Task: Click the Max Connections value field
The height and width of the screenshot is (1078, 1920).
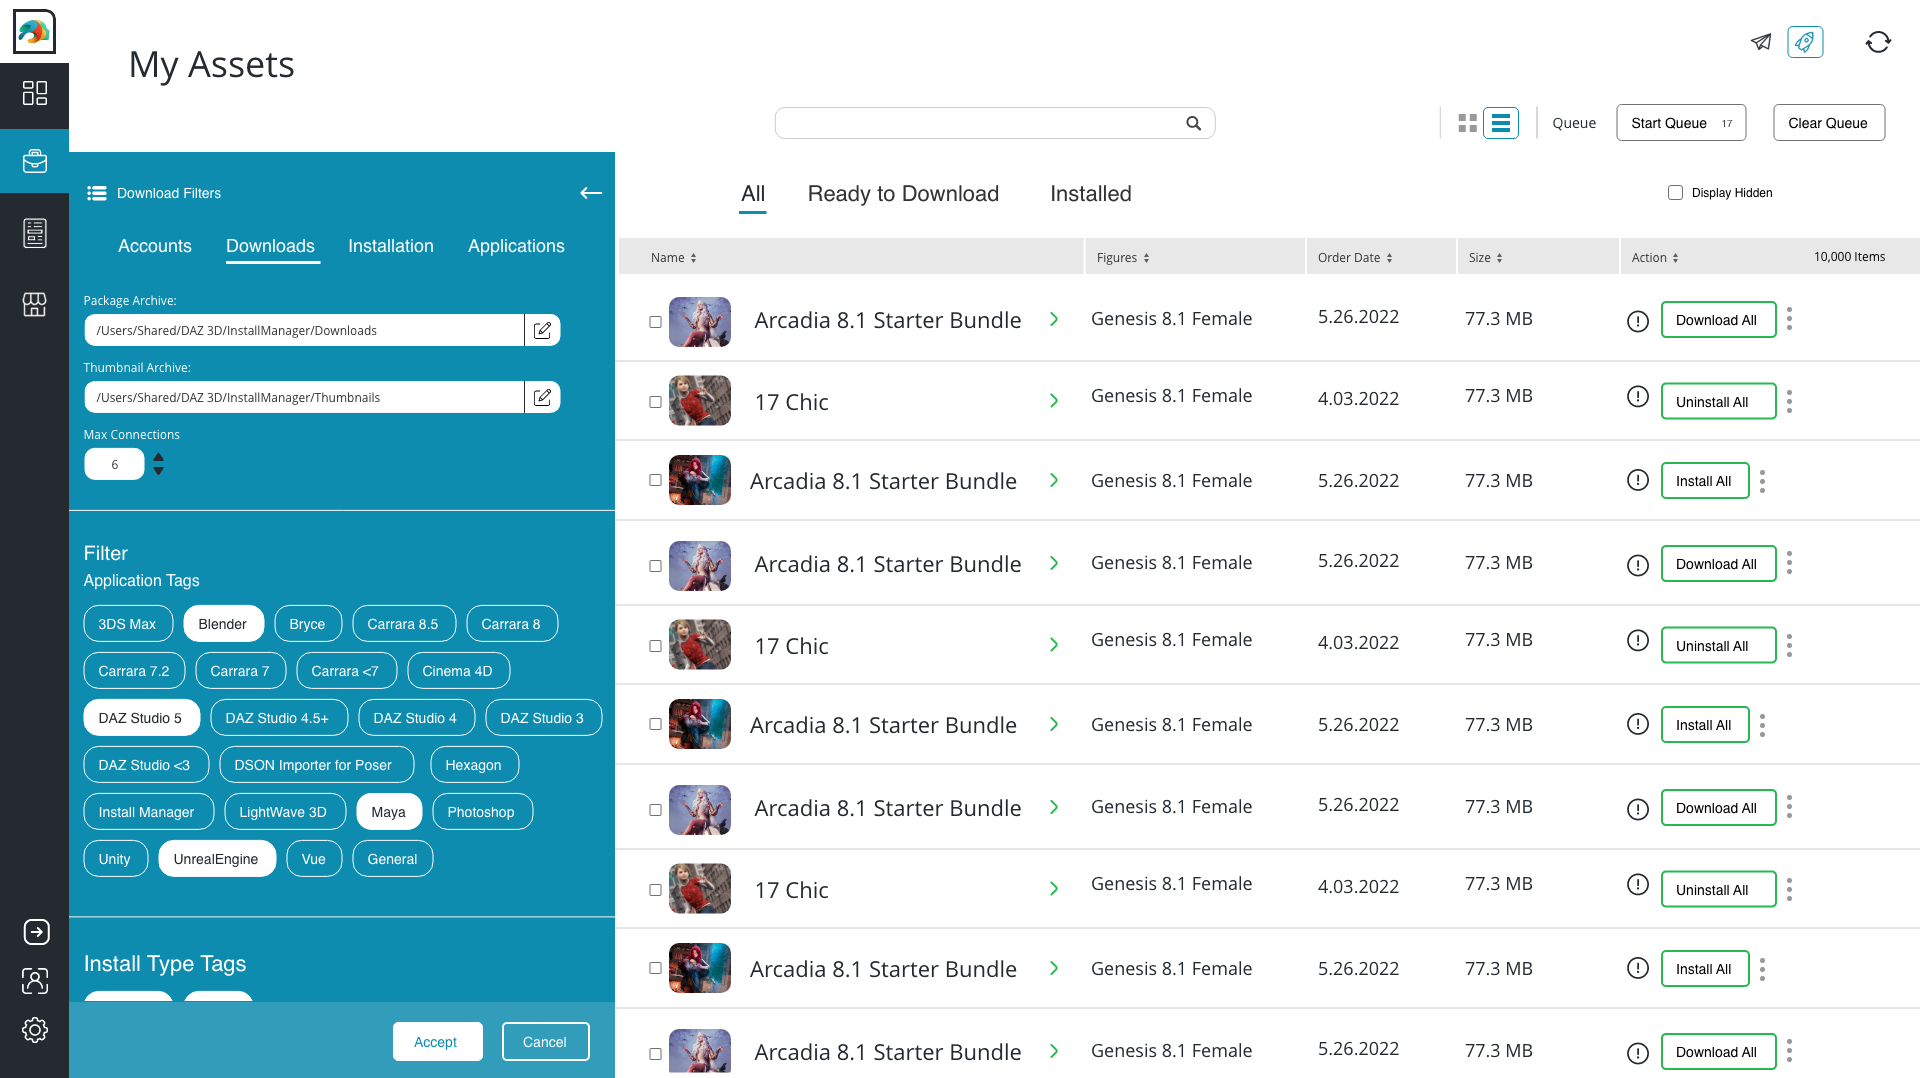Action: point(115,464)
